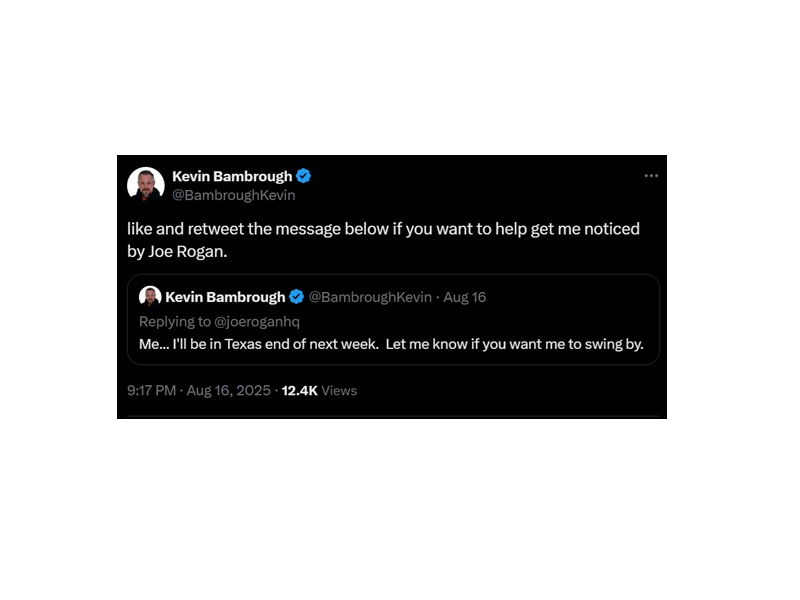Open the @joeroganhq mention
This screenshot has height=600, width=800.
[x=257, y=321]
